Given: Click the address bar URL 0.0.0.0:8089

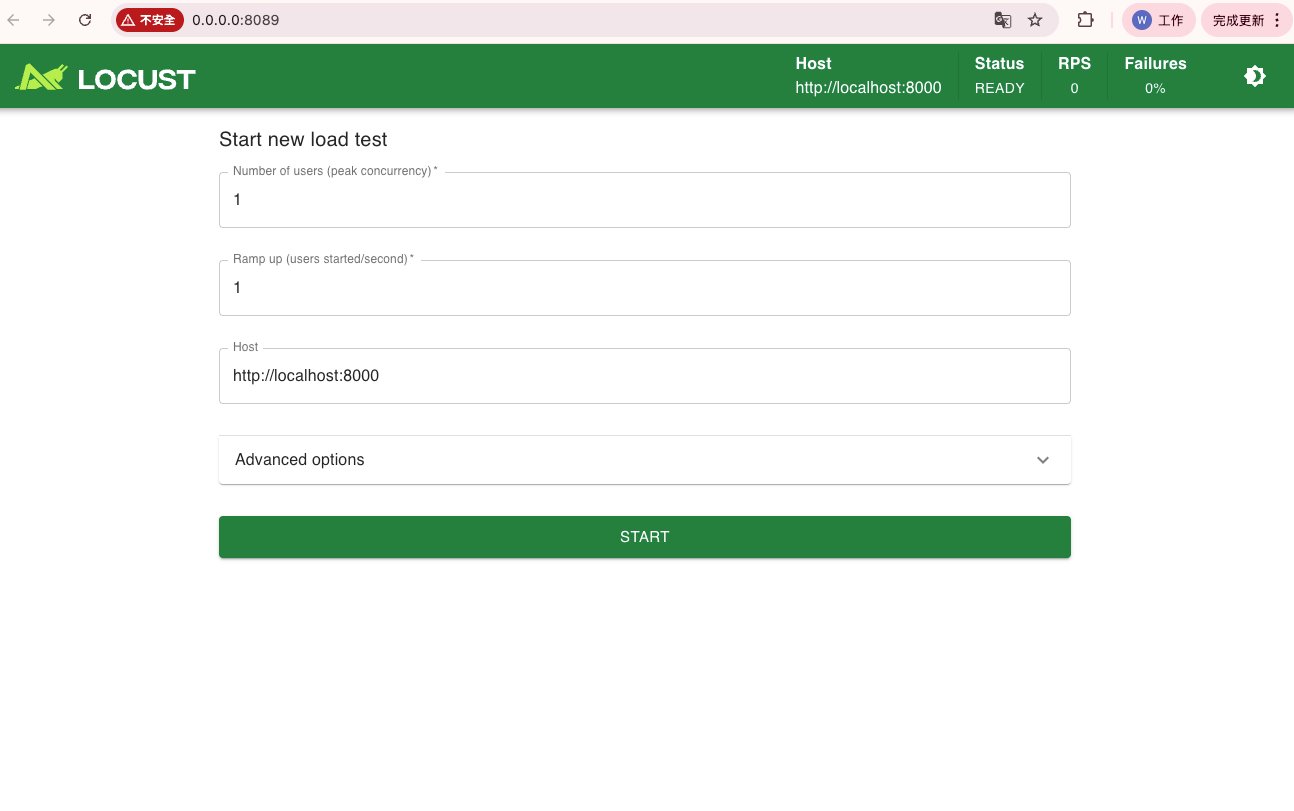Looking at the screenshot, I should click(x=235, y=20).
